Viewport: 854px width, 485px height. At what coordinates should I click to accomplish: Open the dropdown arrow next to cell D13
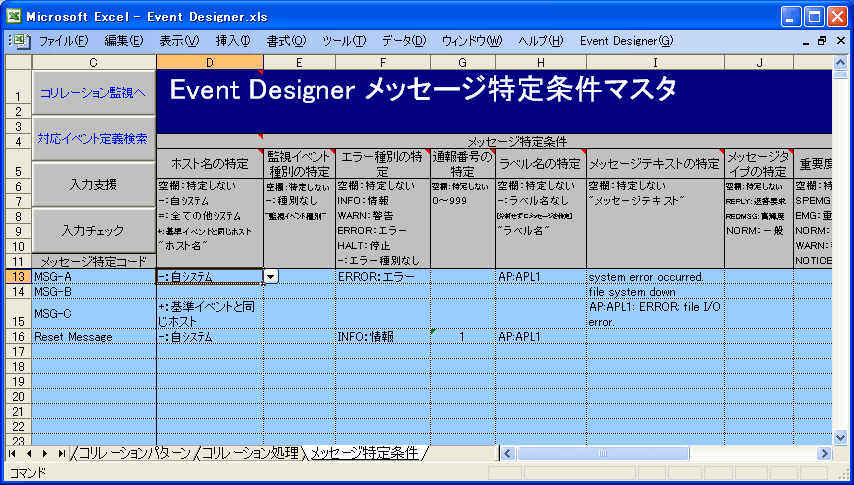pos(270,275)
